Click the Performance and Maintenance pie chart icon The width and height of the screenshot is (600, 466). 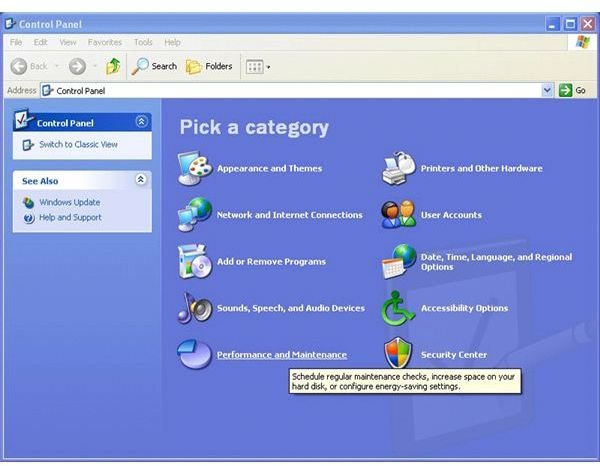194,354
